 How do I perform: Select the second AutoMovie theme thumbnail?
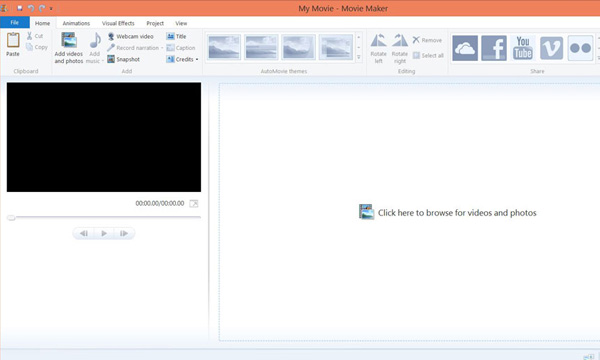click(x=261, y=47)
